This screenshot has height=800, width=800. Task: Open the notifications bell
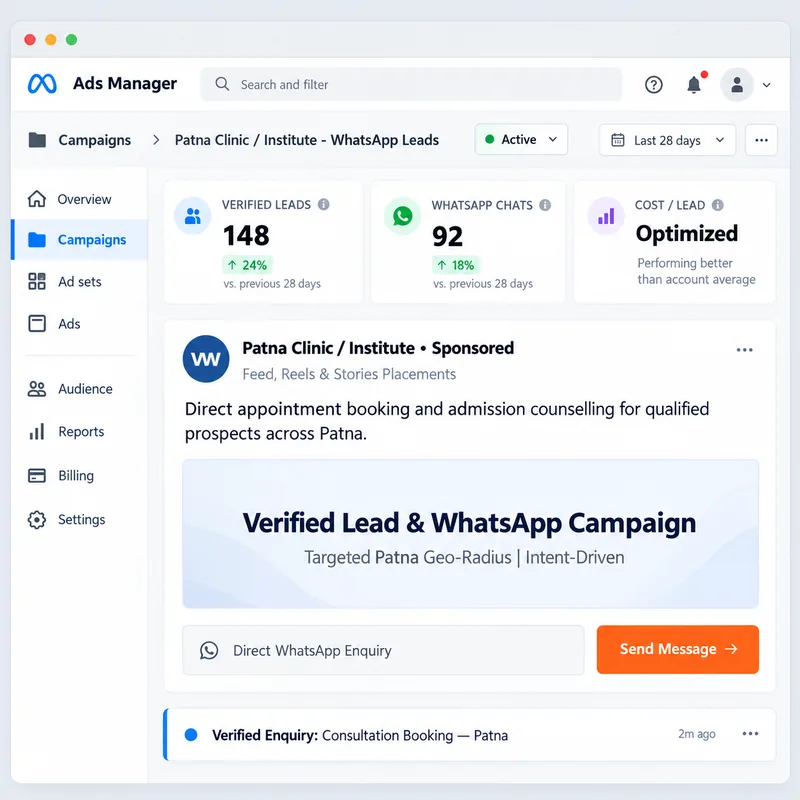[x=694, y=84]
